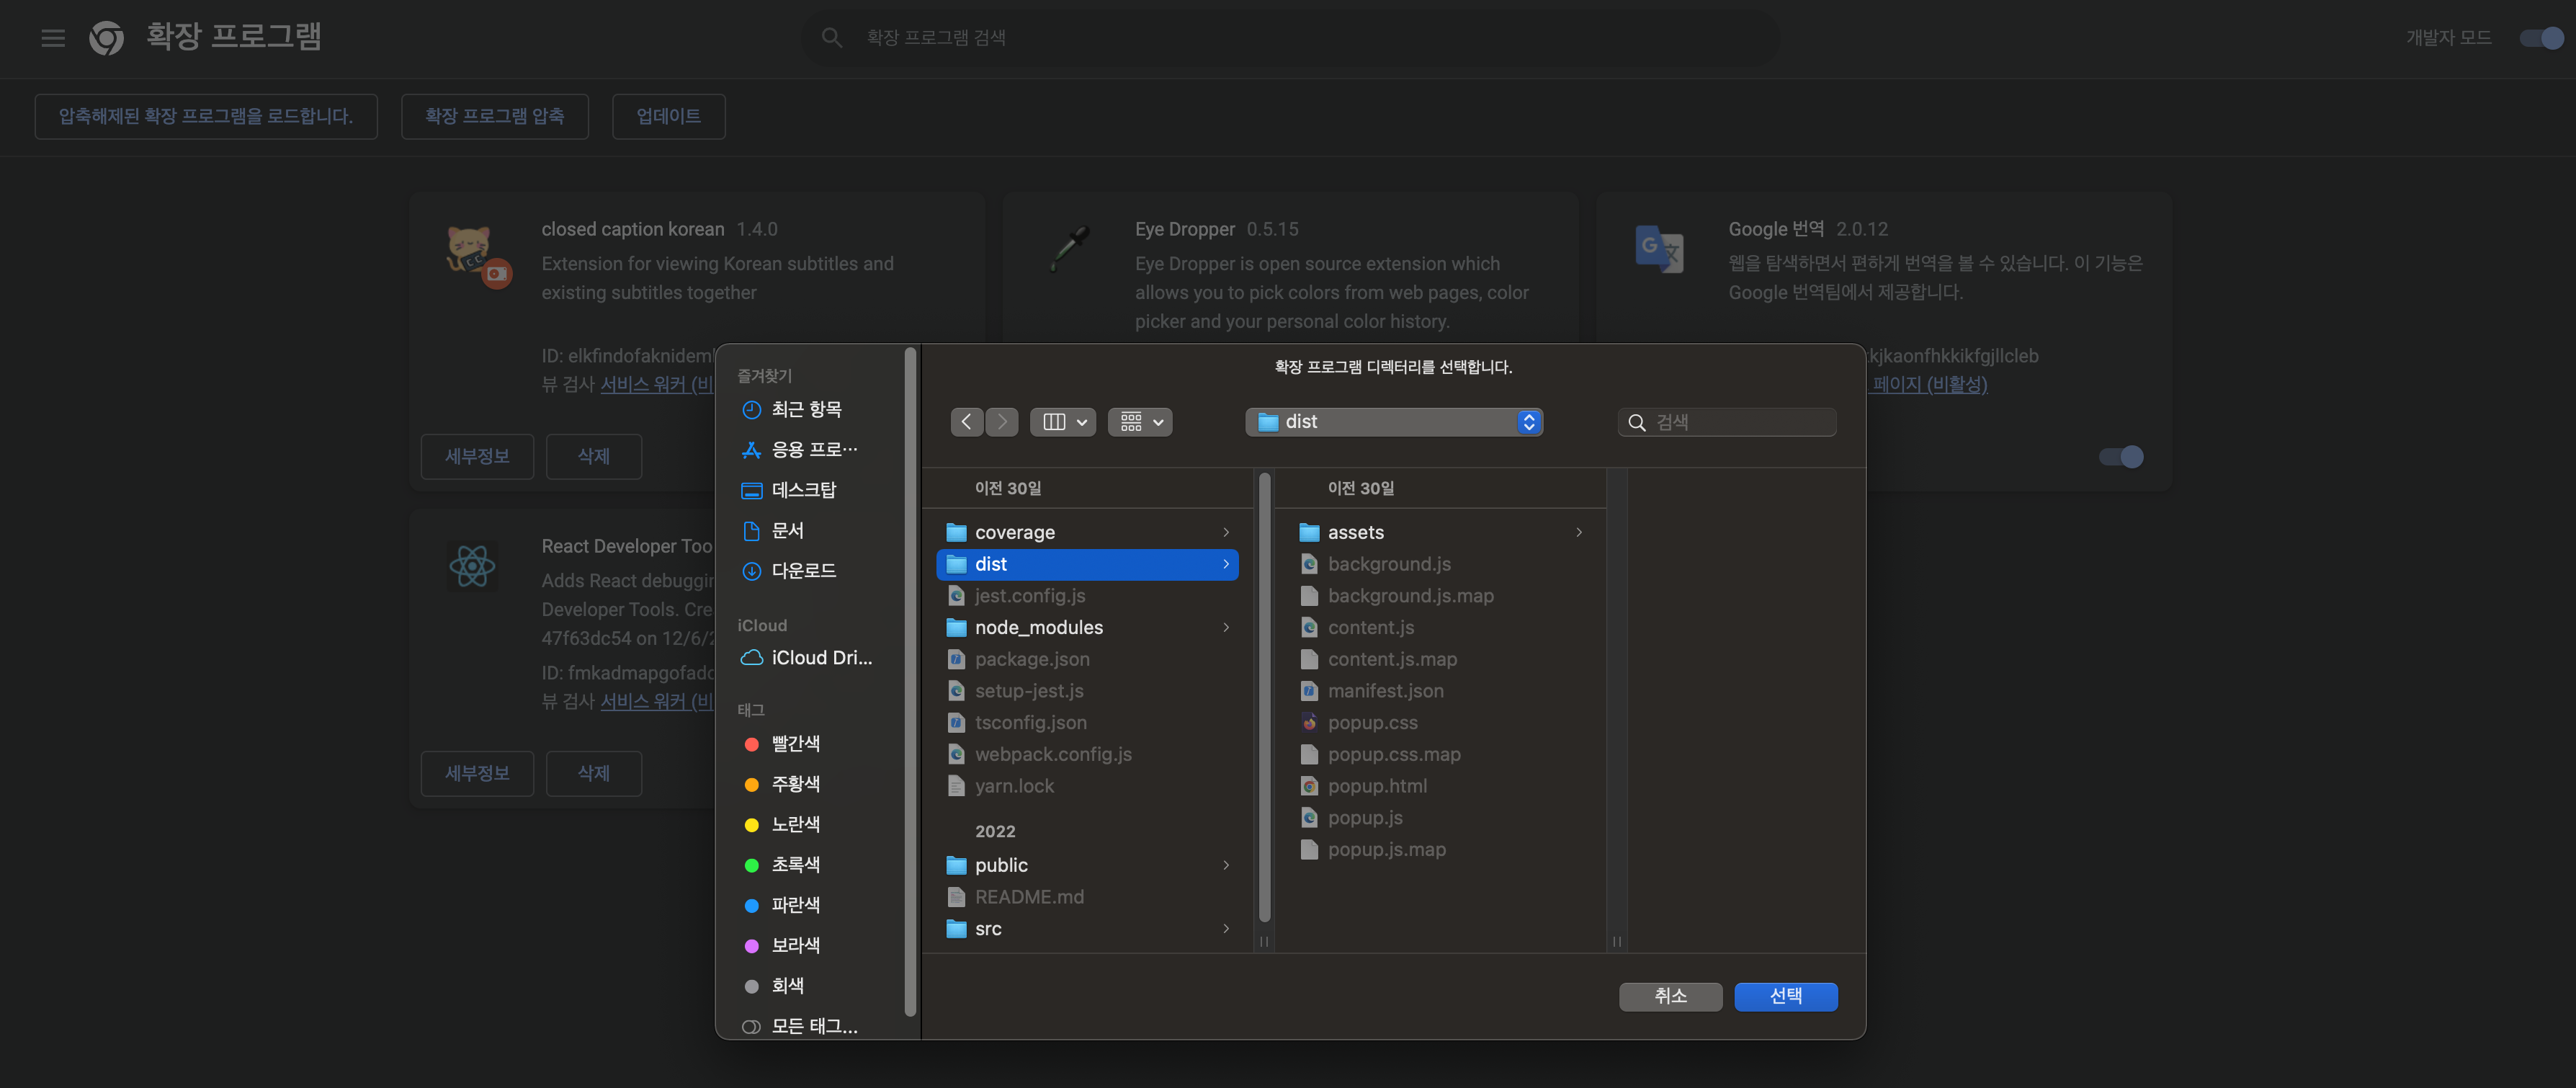Expand the node_modules folder

click(1227, 626)
